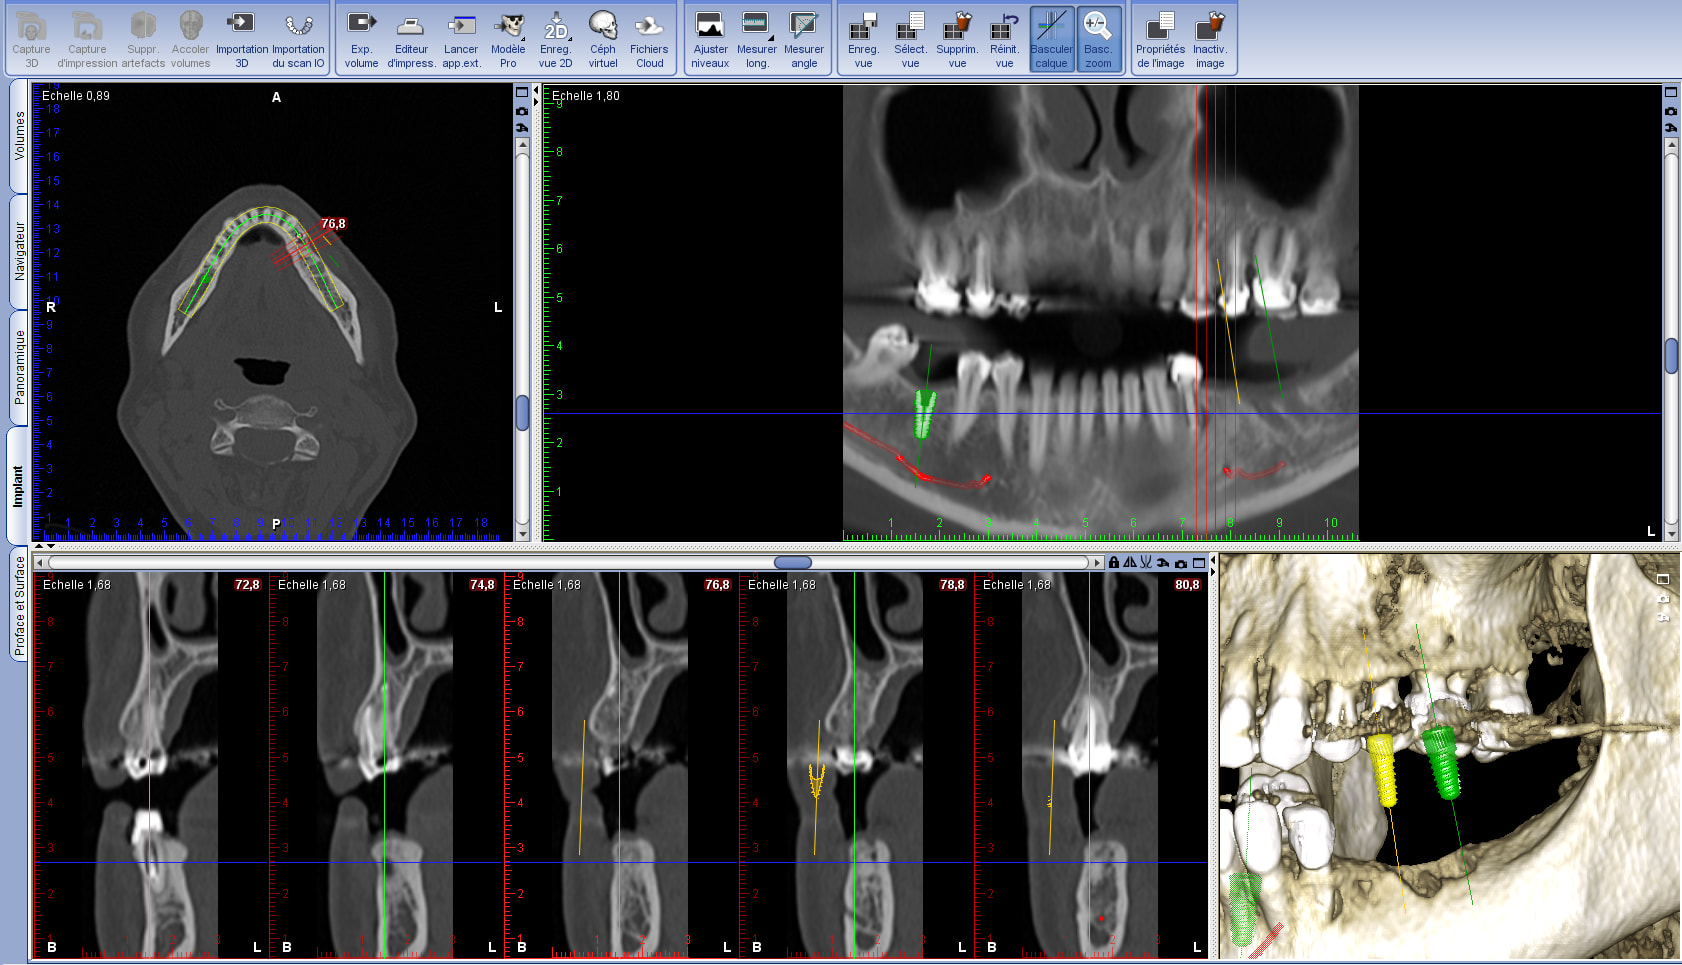The width and height of the screenshot is (1682, 965).
Task: Open Ajuster niveaux histogram tool
Action: 710,40
